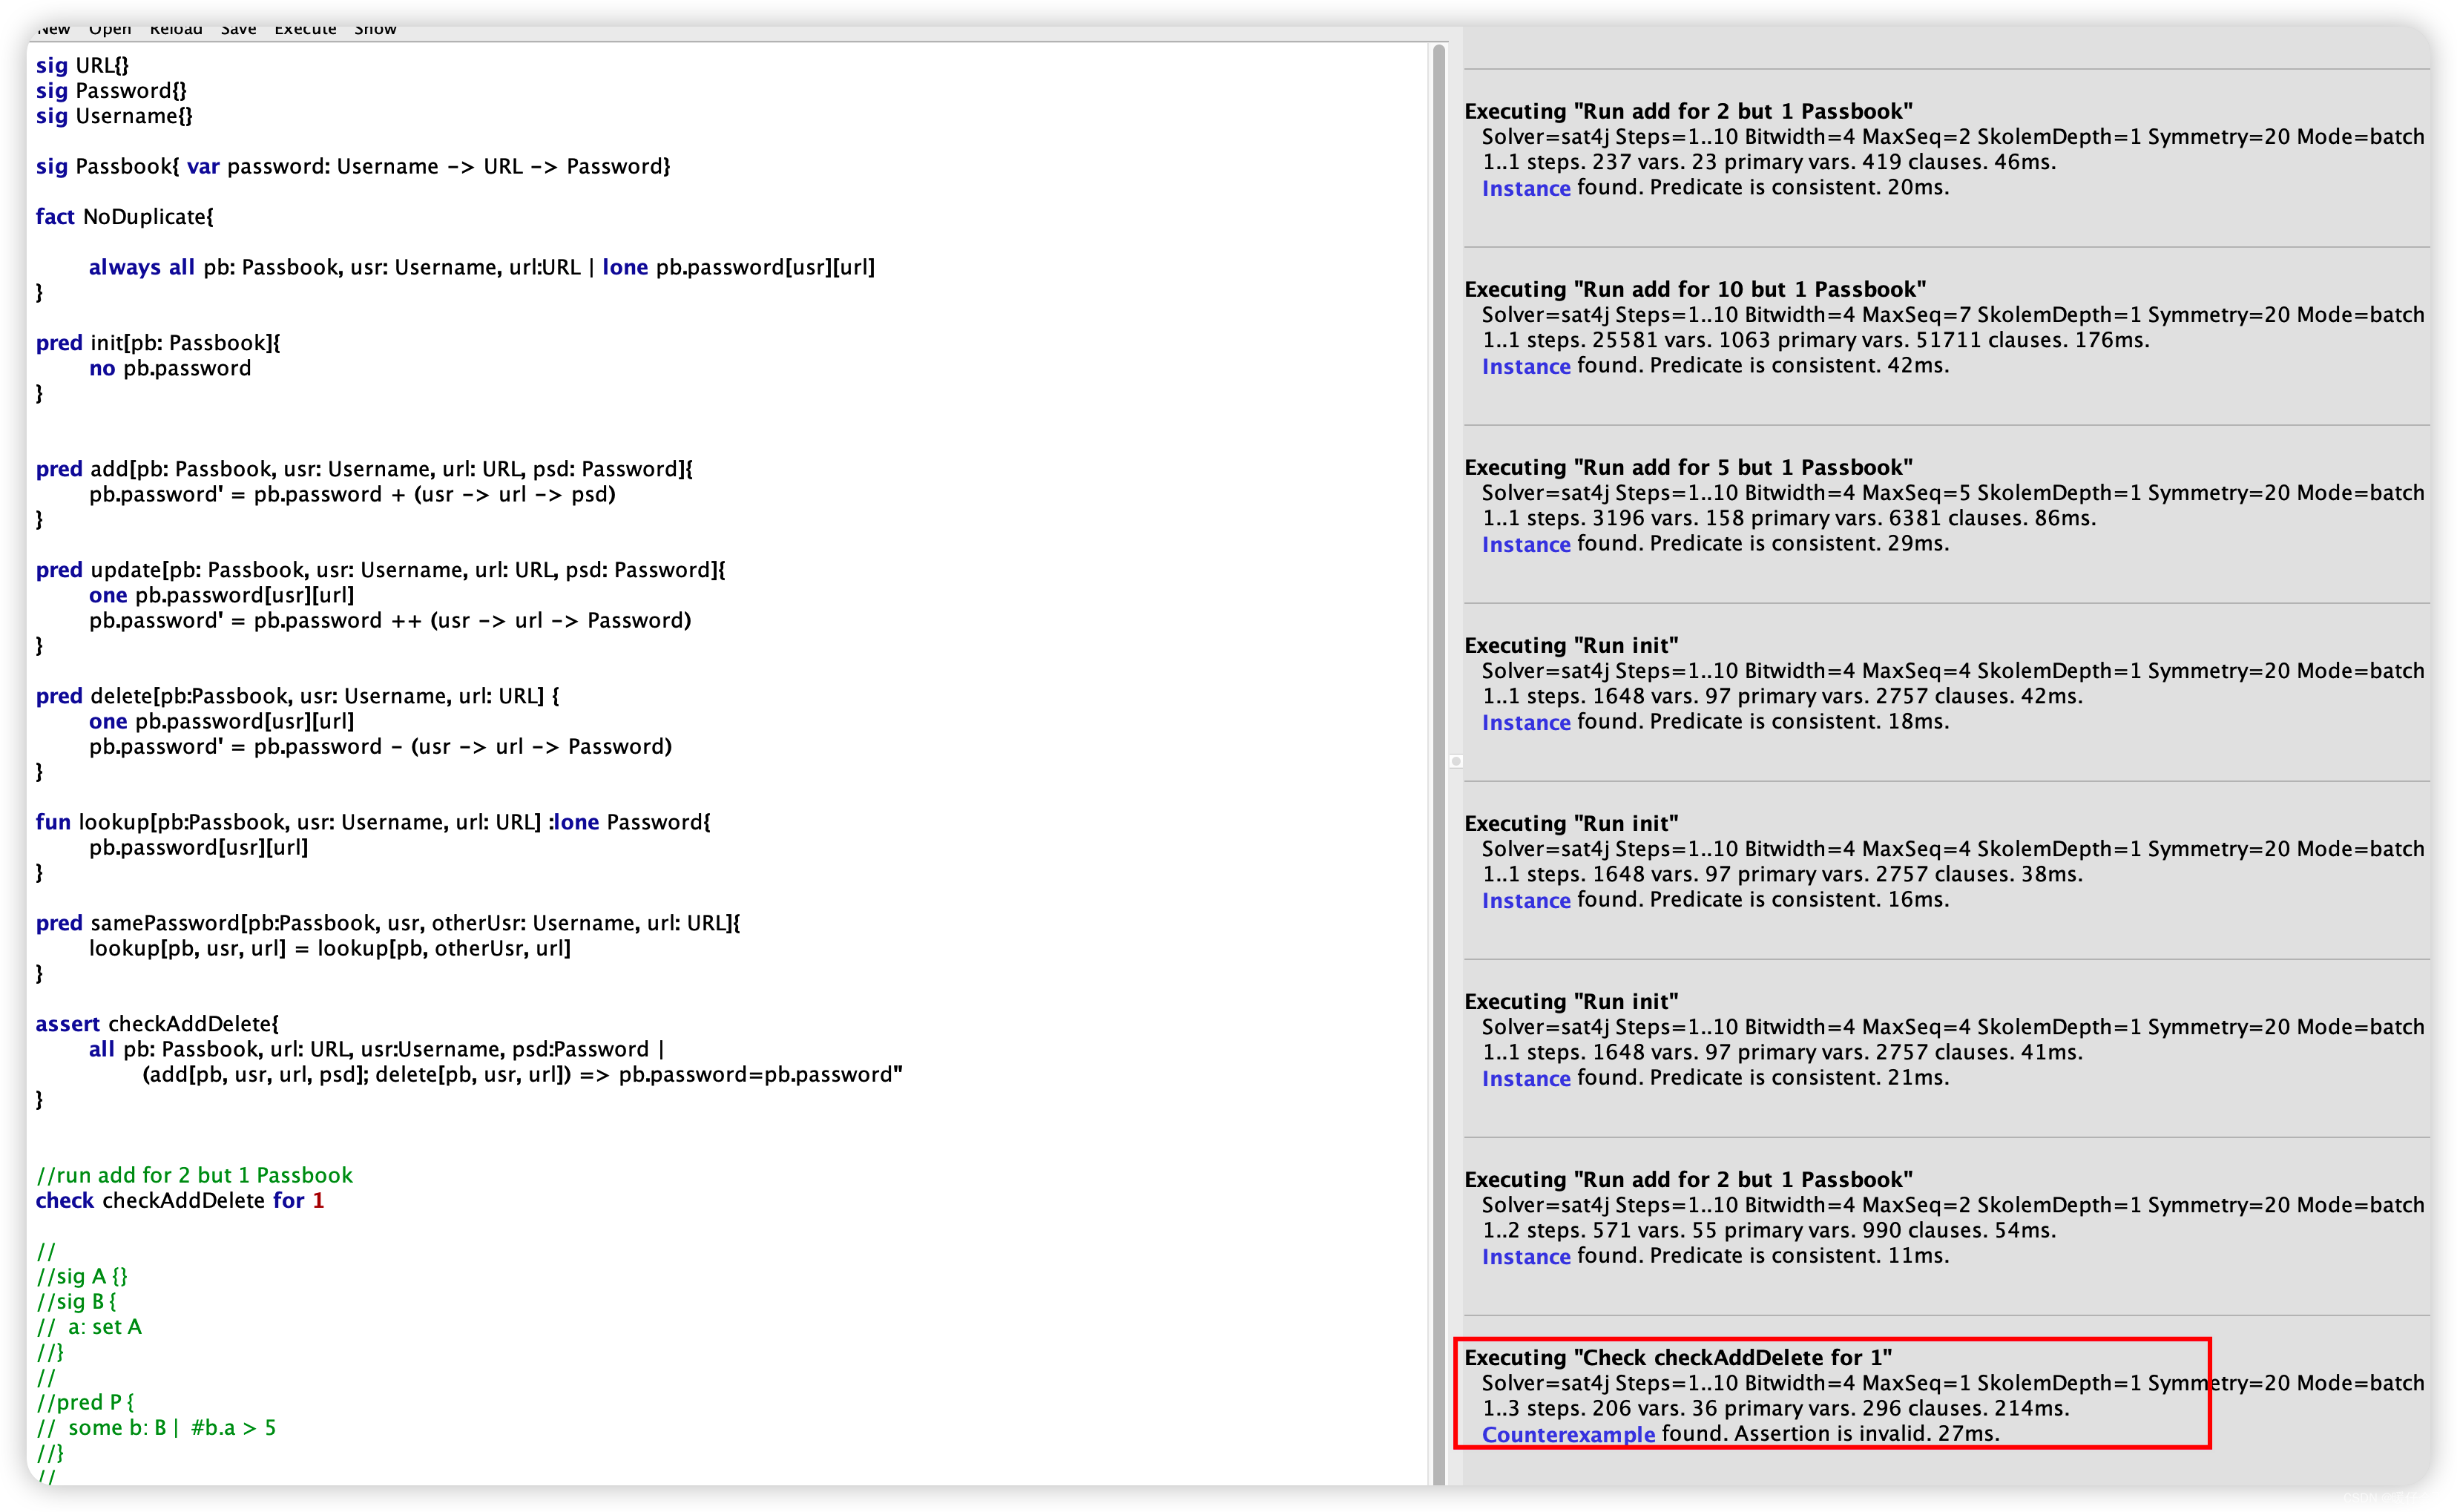Click the 'sig URL{}' code line

click(82, 66)
